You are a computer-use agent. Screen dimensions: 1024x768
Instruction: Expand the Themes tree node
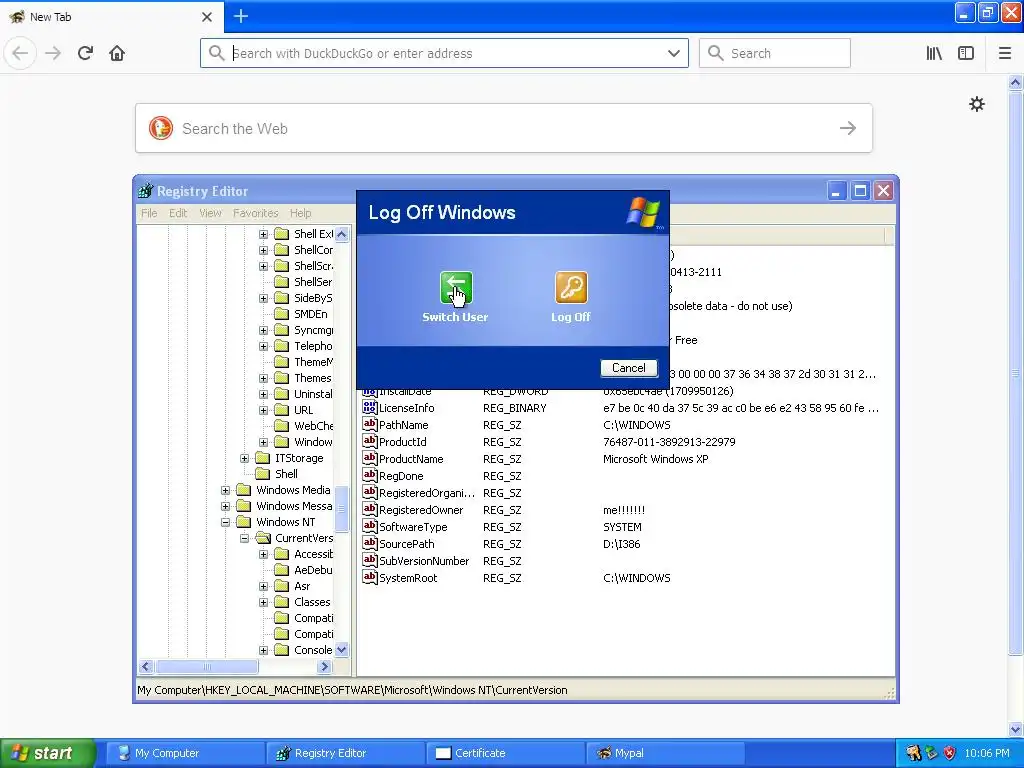(x=263, y=378)
